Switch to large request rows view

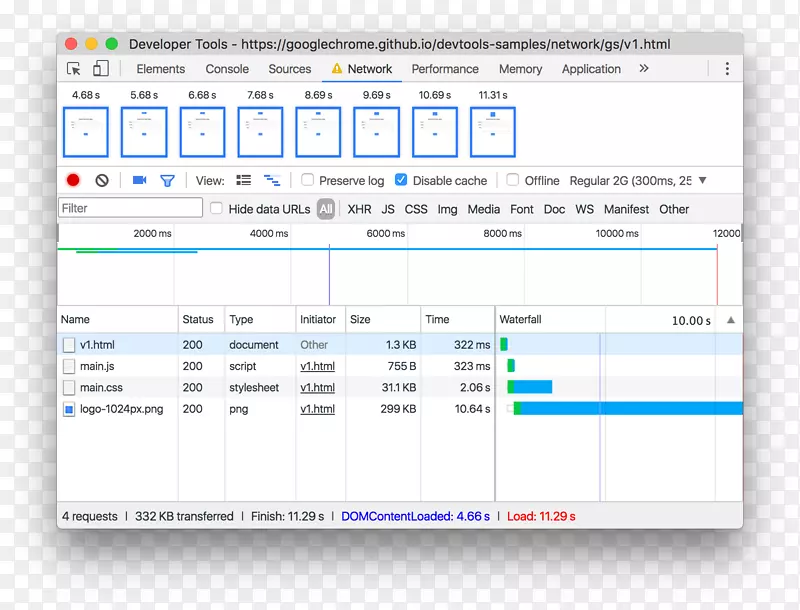(243, 180)
